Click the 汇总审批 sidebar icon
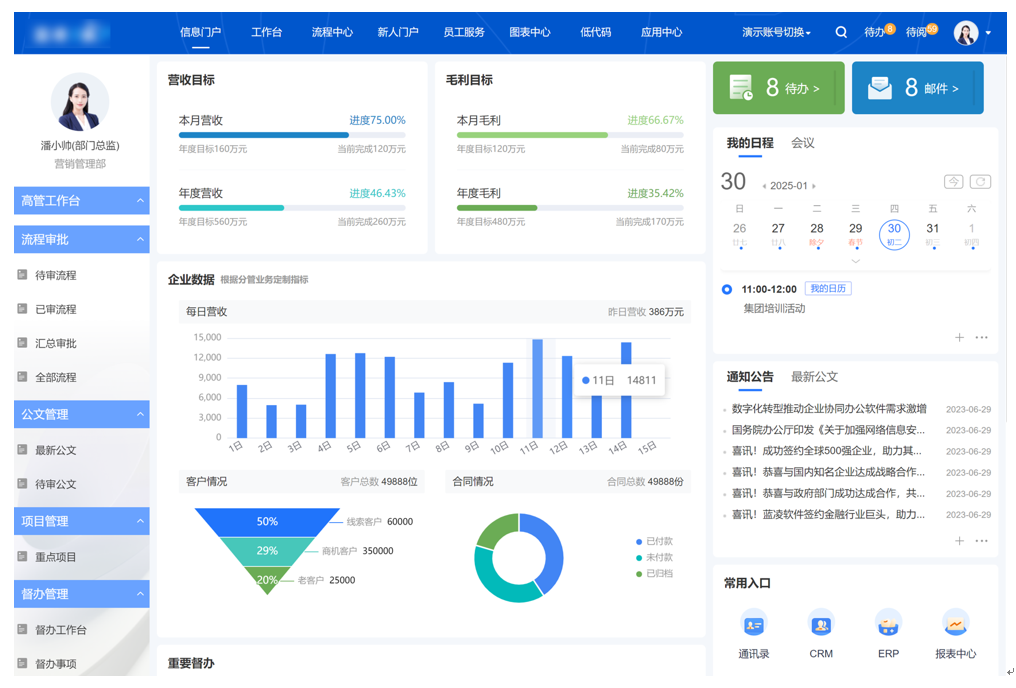The image size is (1016, 688). [x=22, y=343]
